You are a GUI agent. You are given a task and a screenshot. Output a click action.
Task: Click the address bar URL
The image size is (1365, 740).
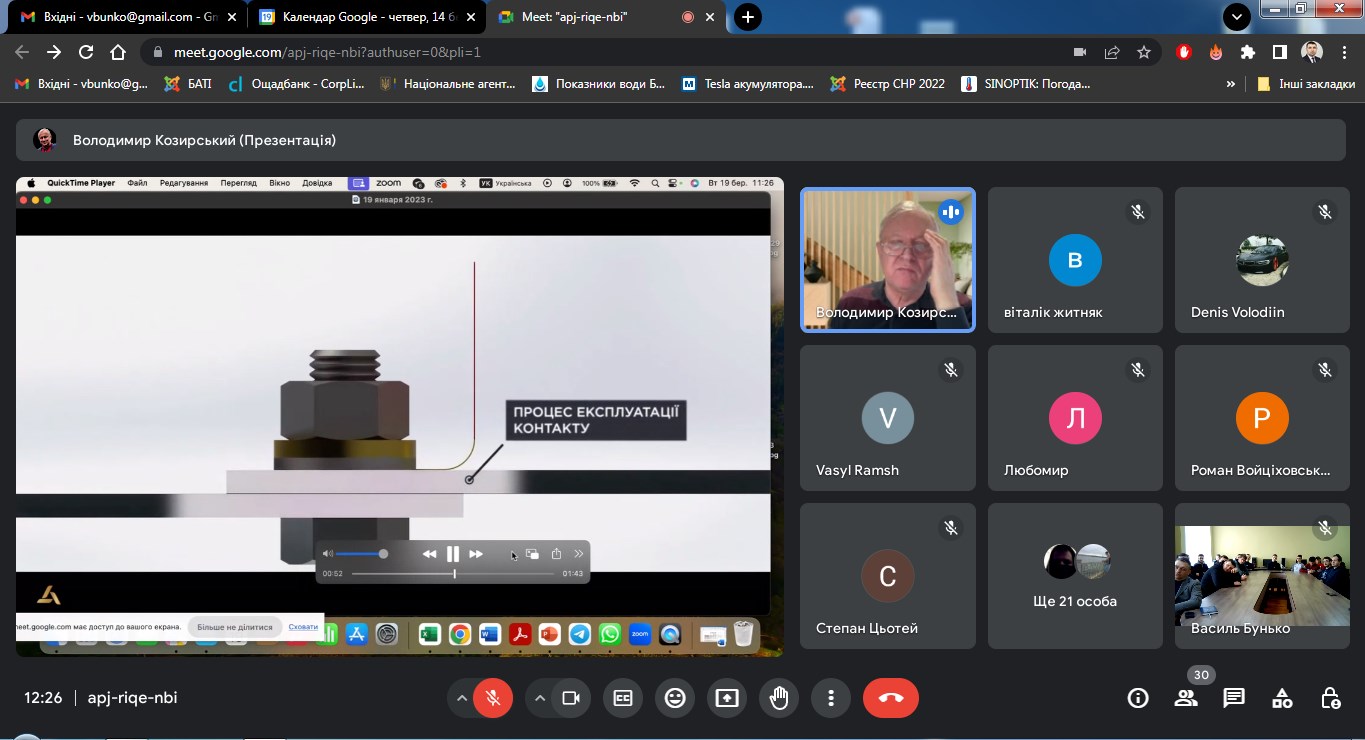327,52
